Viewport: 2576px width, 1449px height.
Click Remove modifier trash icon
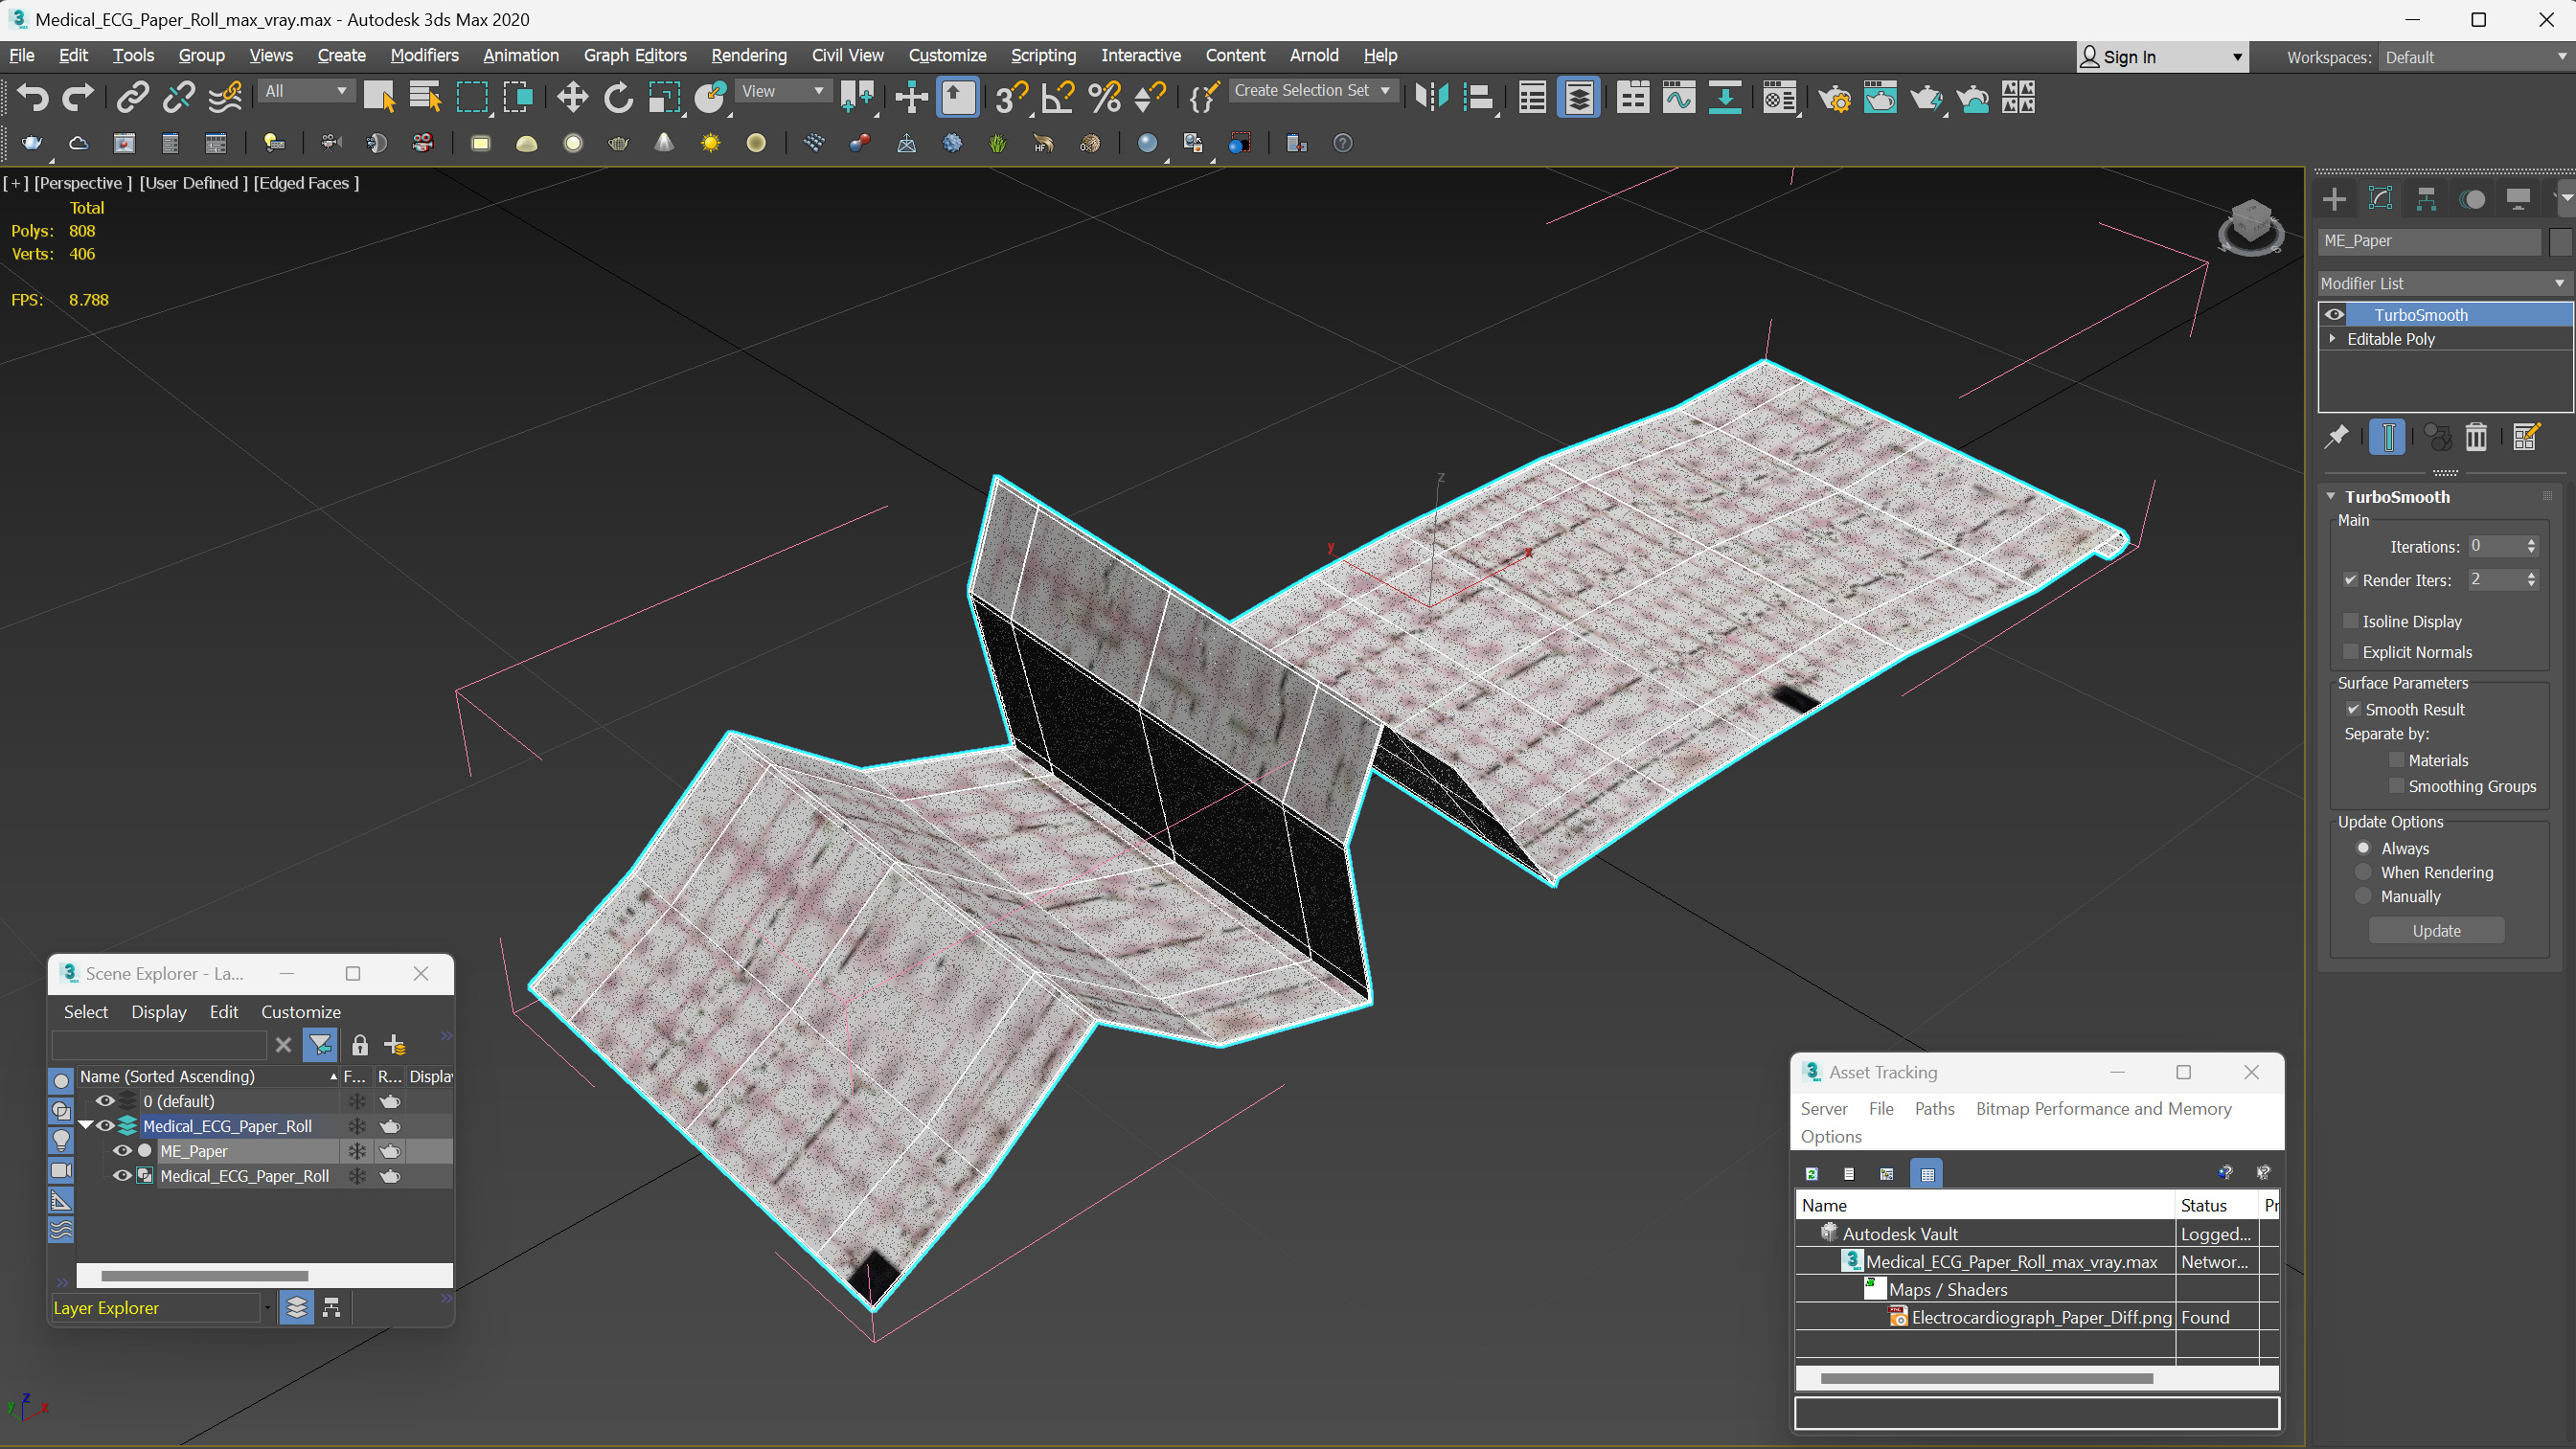point(2476,437)
